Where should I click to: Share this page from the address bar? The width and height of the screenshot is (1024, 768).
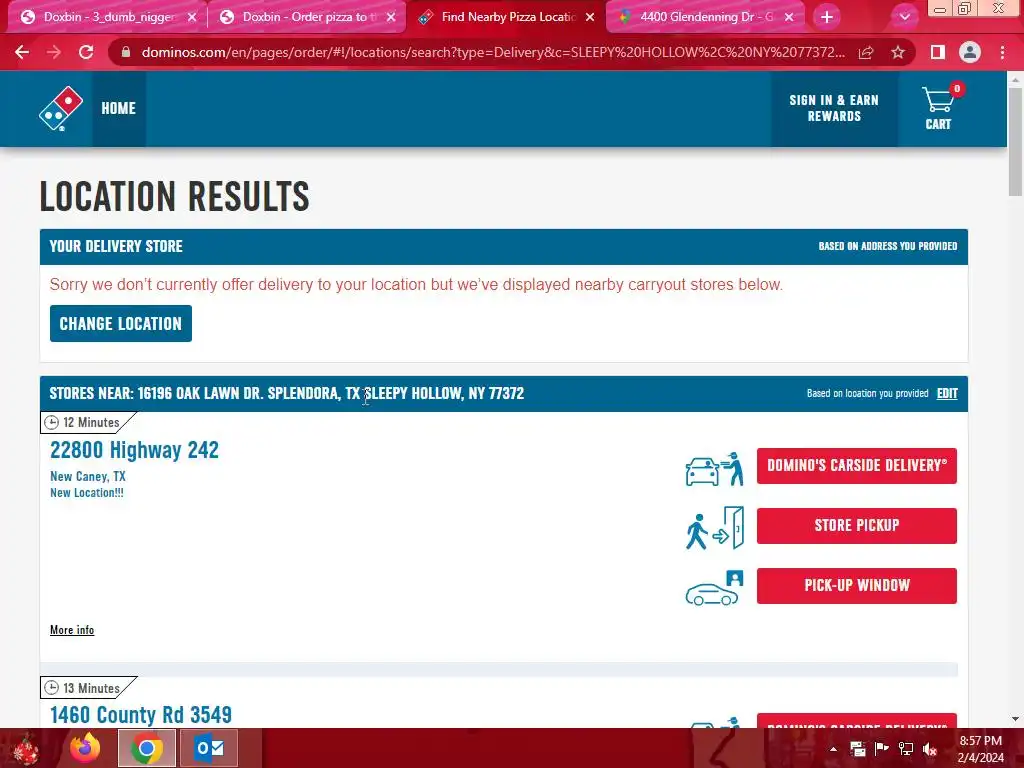click(x=866, y=52)
